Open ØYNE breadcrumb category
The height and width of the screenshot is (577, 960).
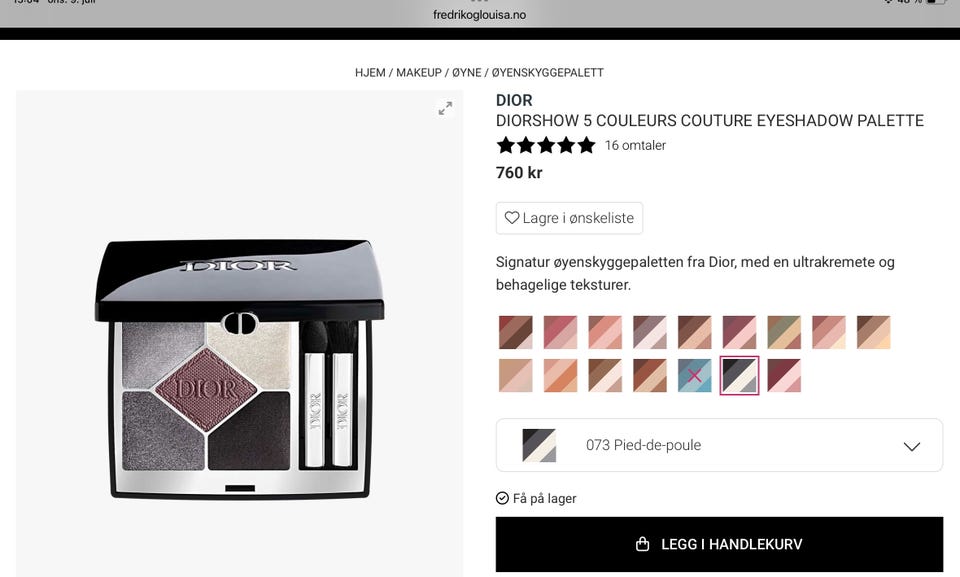467,72
